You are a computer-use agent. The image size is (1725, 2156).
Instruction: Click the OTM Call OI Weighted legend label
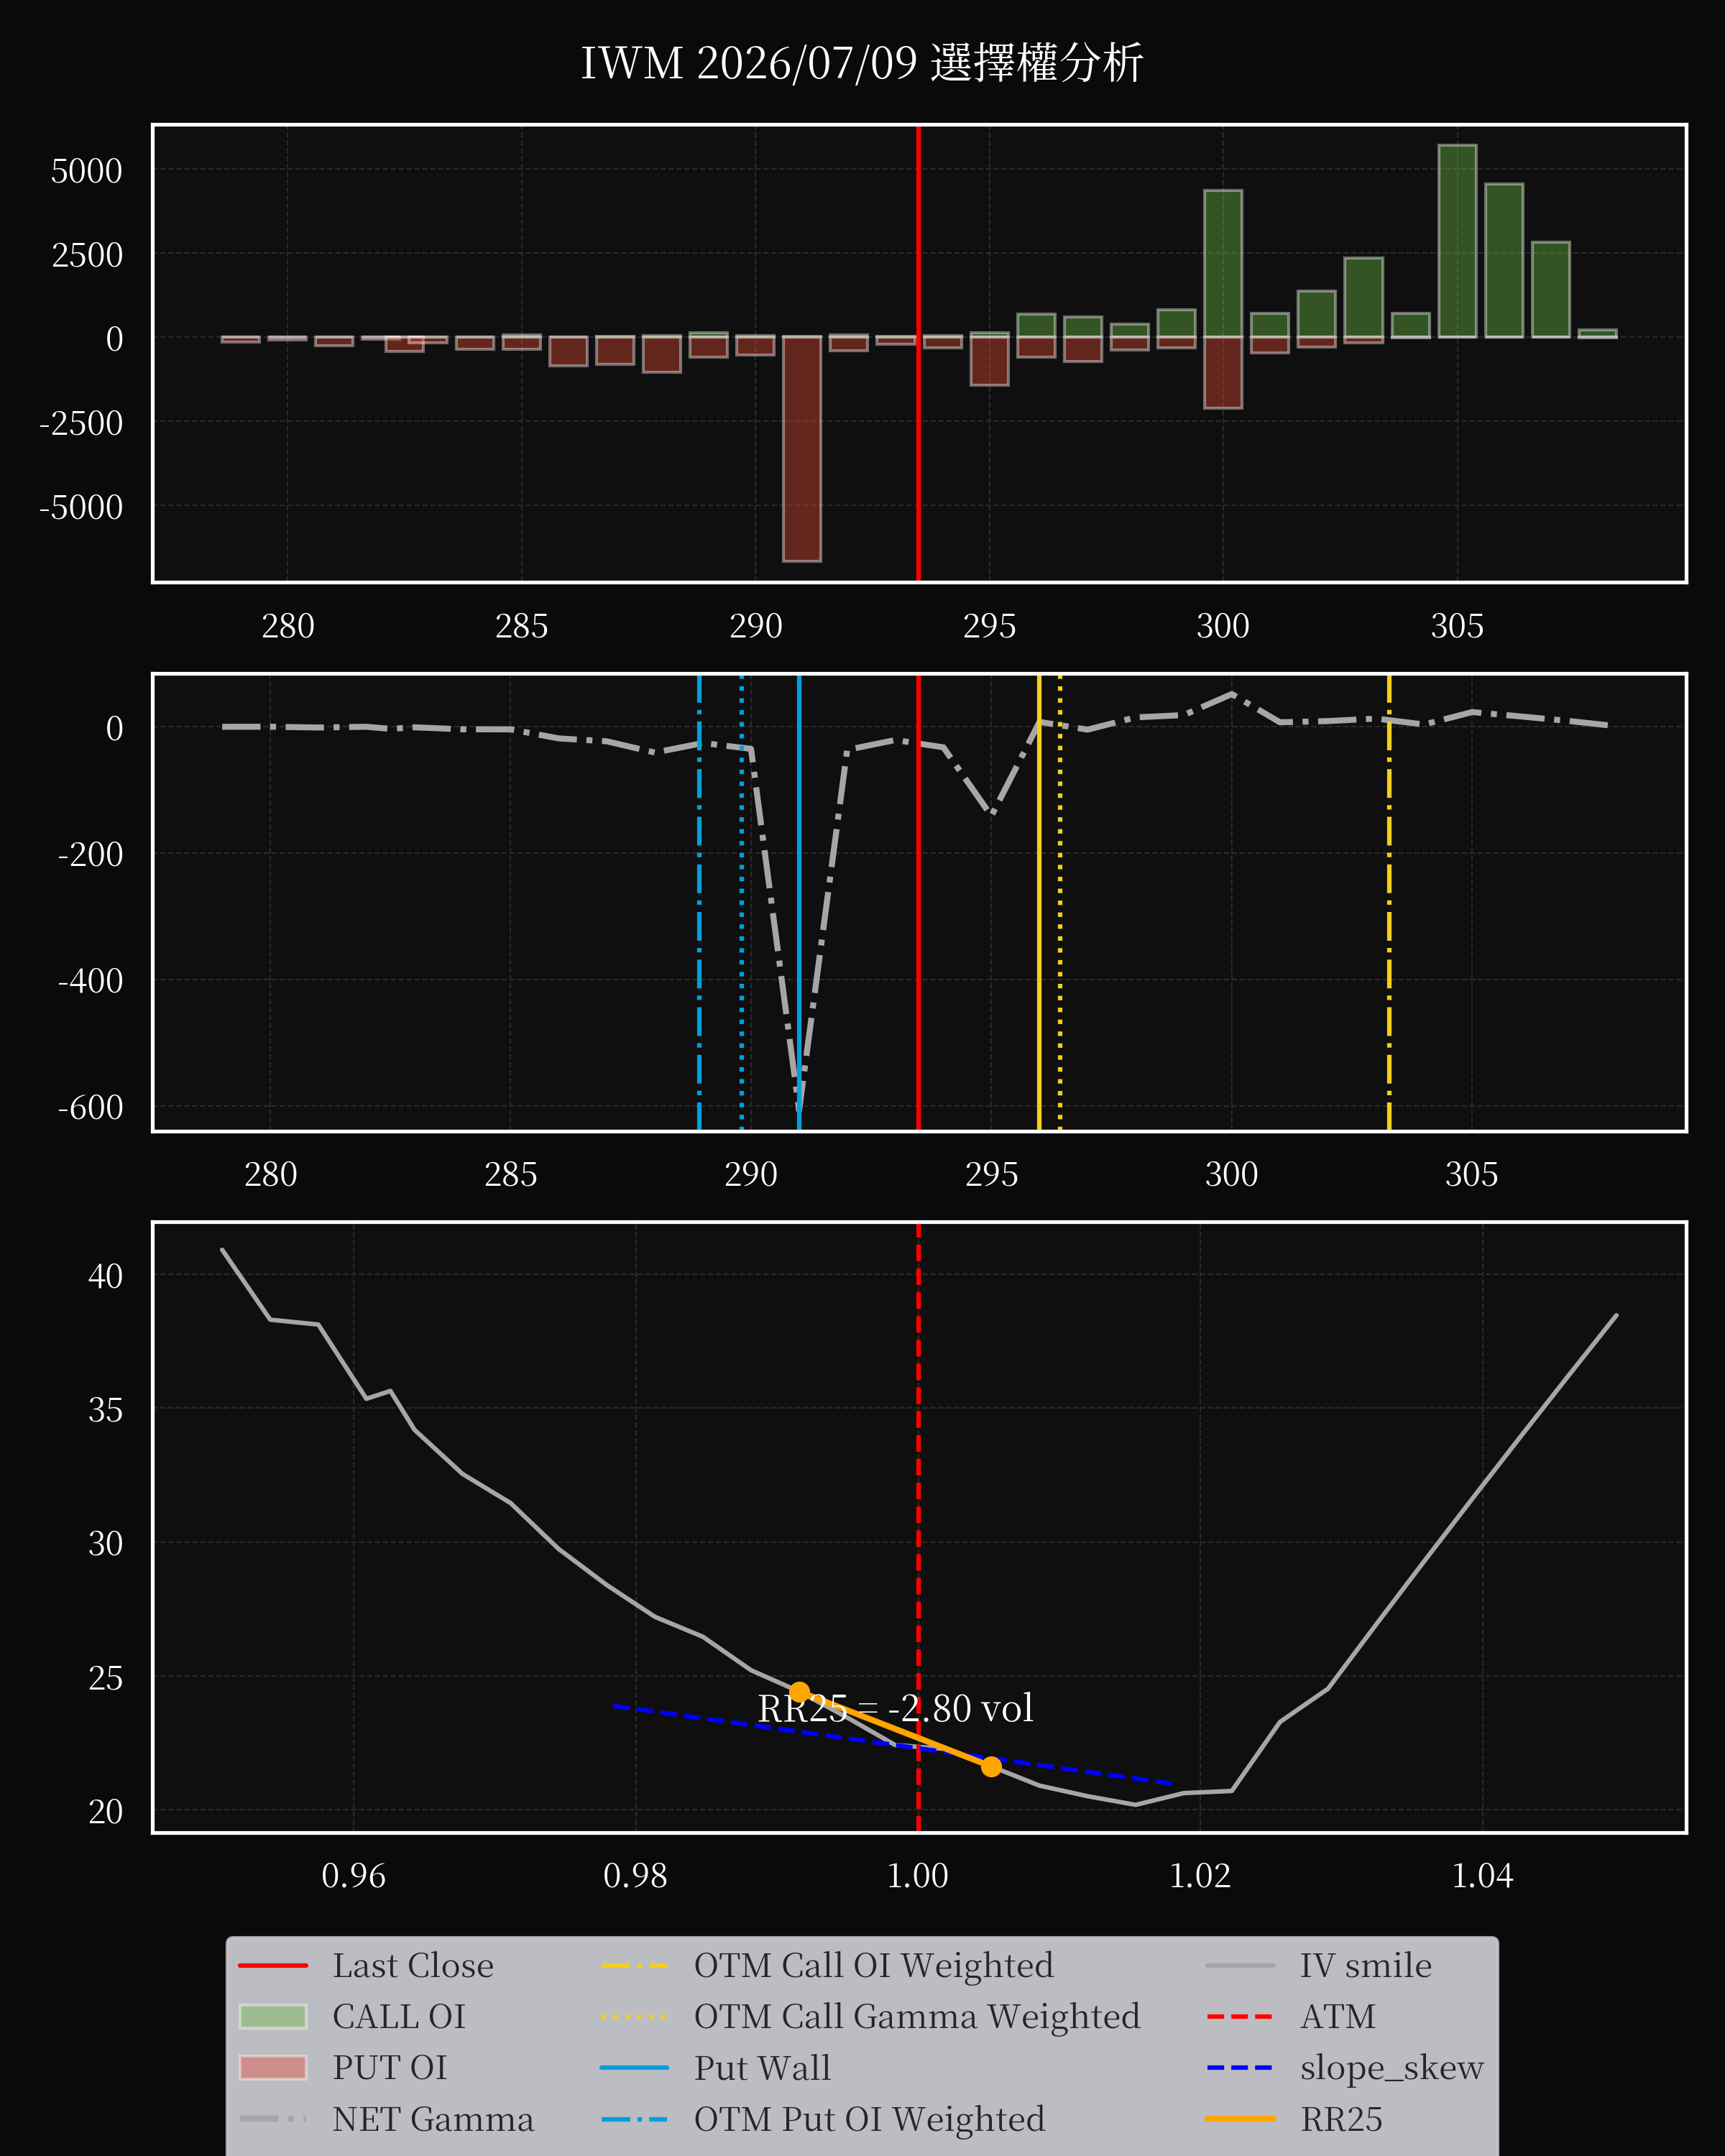874,1966
